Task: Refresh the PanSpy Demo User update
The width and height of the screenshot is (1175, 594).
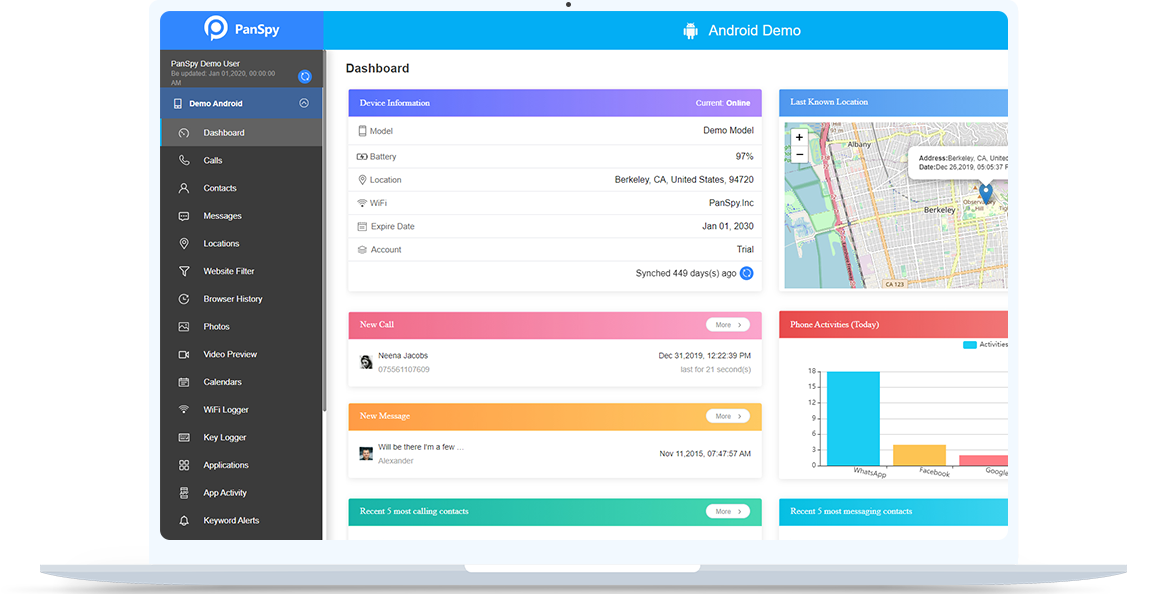Action: [304, 76]
